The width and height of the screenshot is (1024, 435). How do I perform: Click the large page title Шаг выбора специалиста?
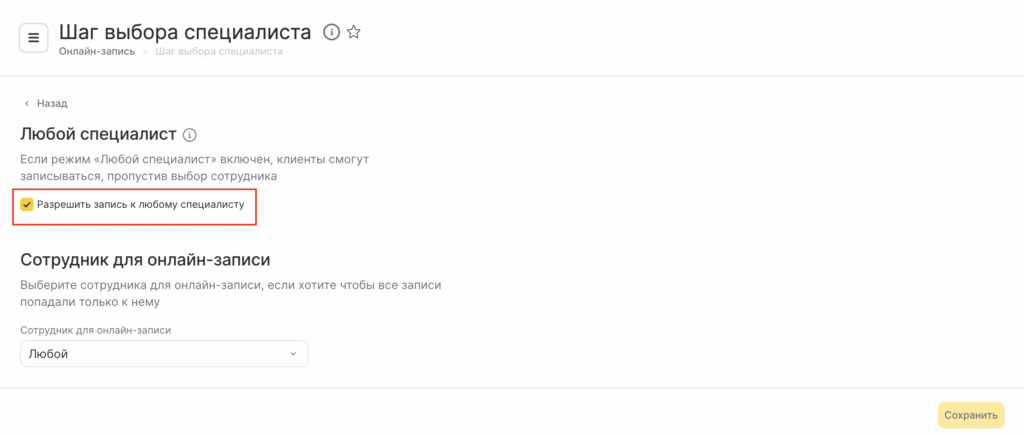[x=185, y=32]
